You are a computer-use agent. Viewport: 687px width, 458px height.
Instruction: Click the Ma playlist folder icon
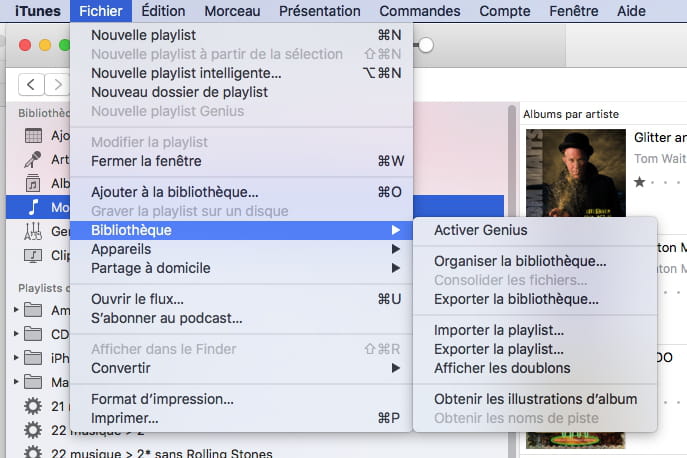[33, 382]
